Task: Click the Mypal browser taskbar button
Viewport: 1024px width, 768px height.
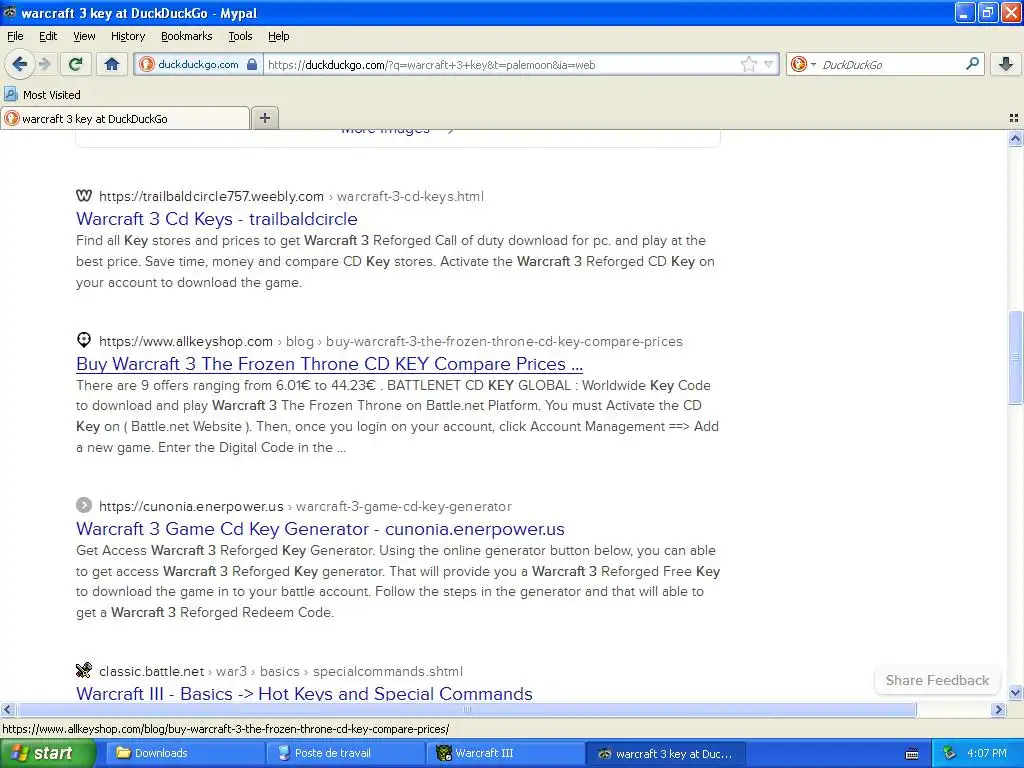Action: coord(664,753)
